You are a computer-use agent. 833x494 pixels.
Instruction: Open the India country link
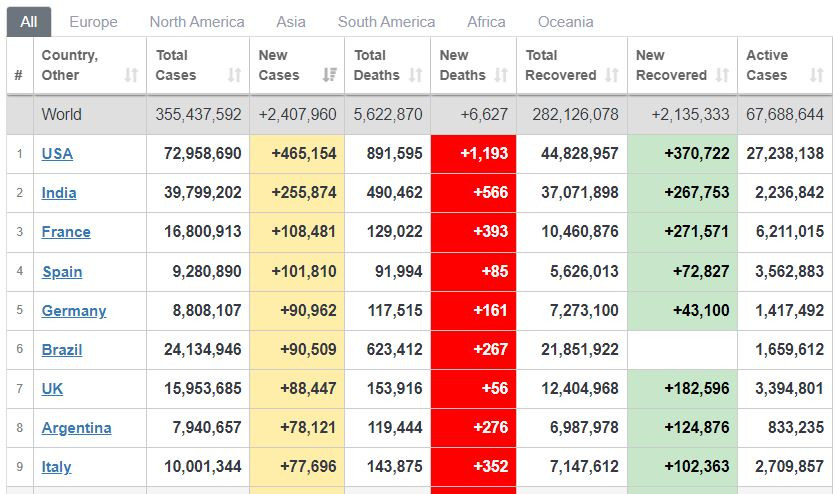pos(59,193)
